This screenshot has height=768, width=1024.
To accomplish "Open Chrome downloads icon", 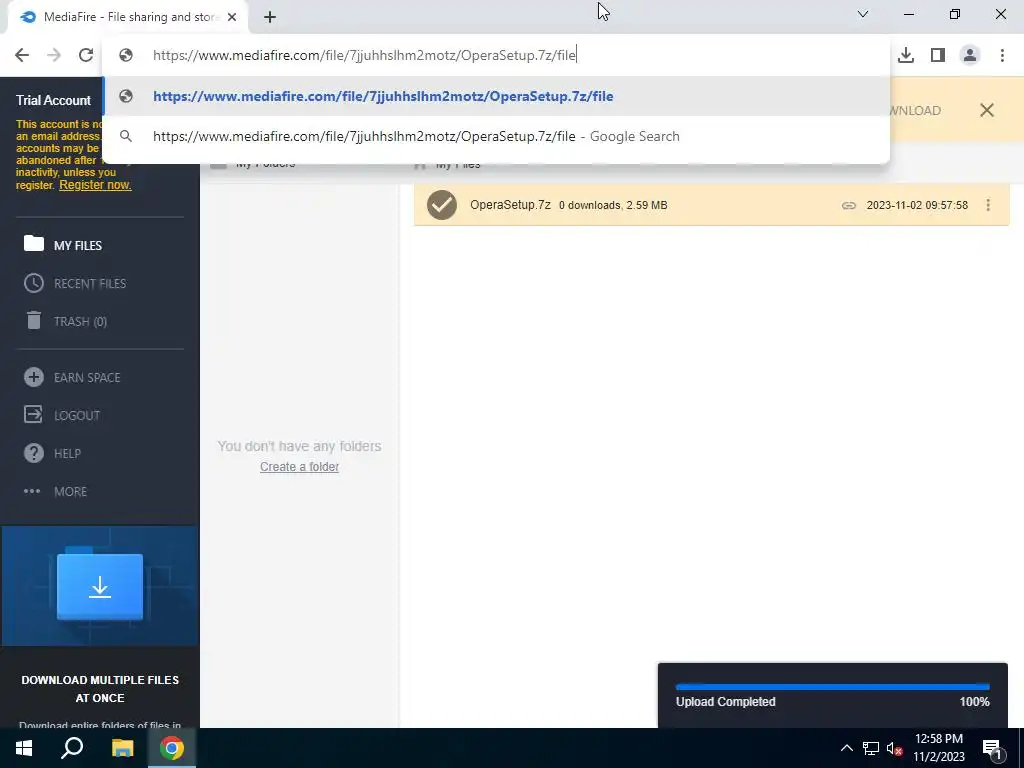I will (906, 55).
